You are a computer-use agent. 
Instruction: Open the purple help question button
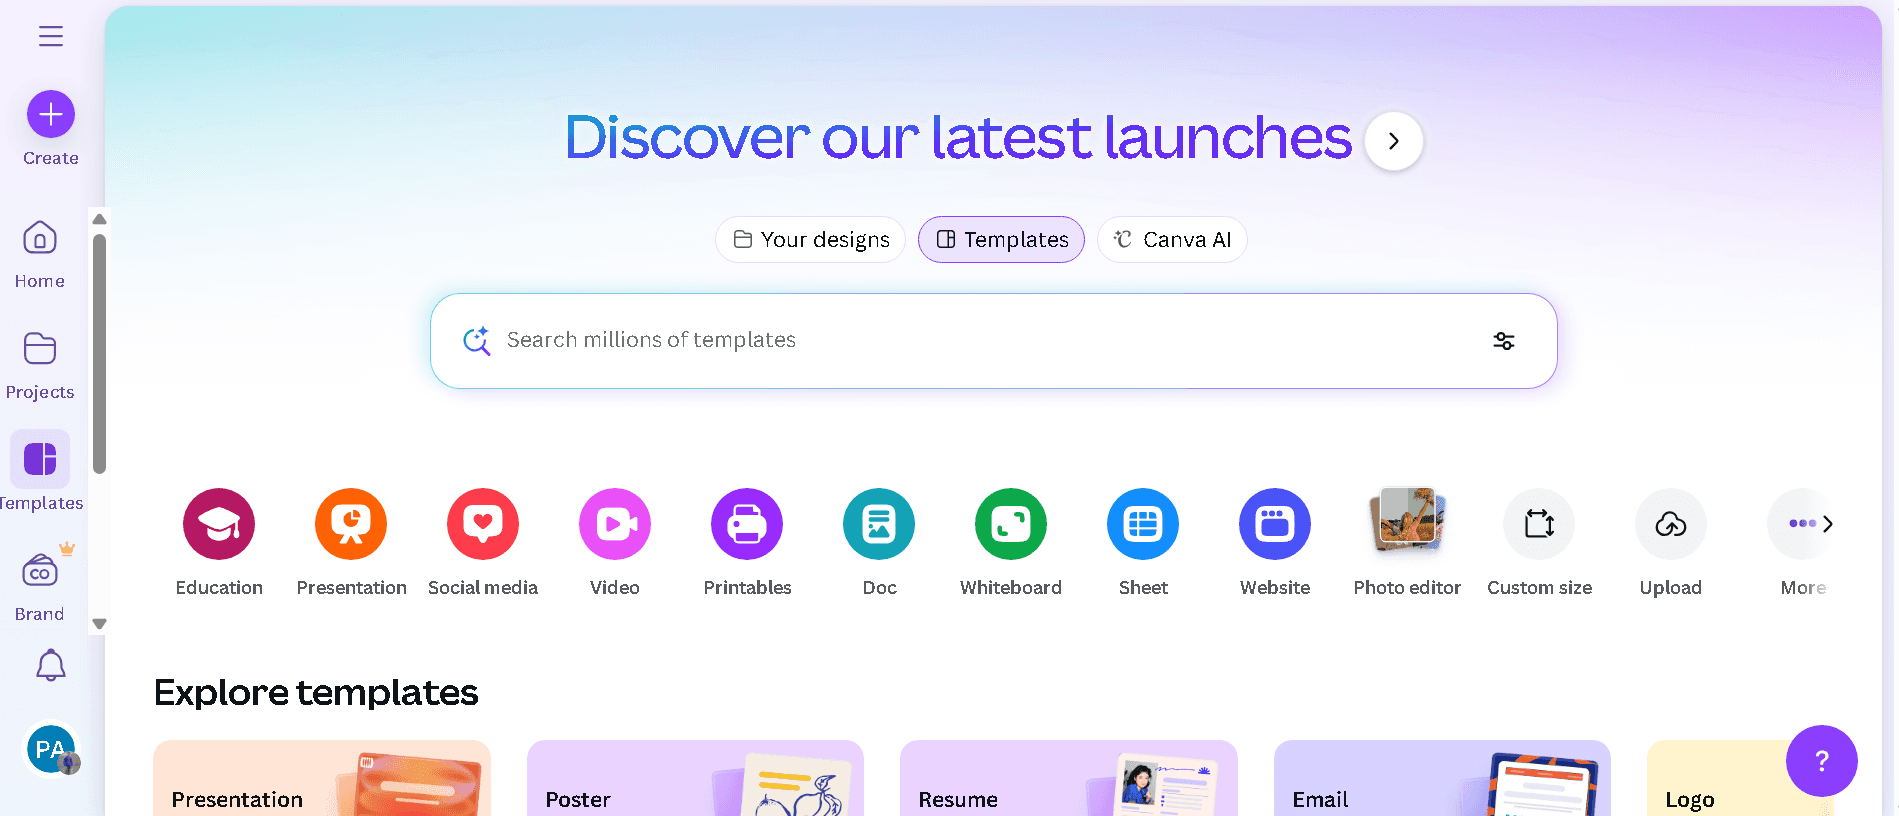(x=1822, y=761)
